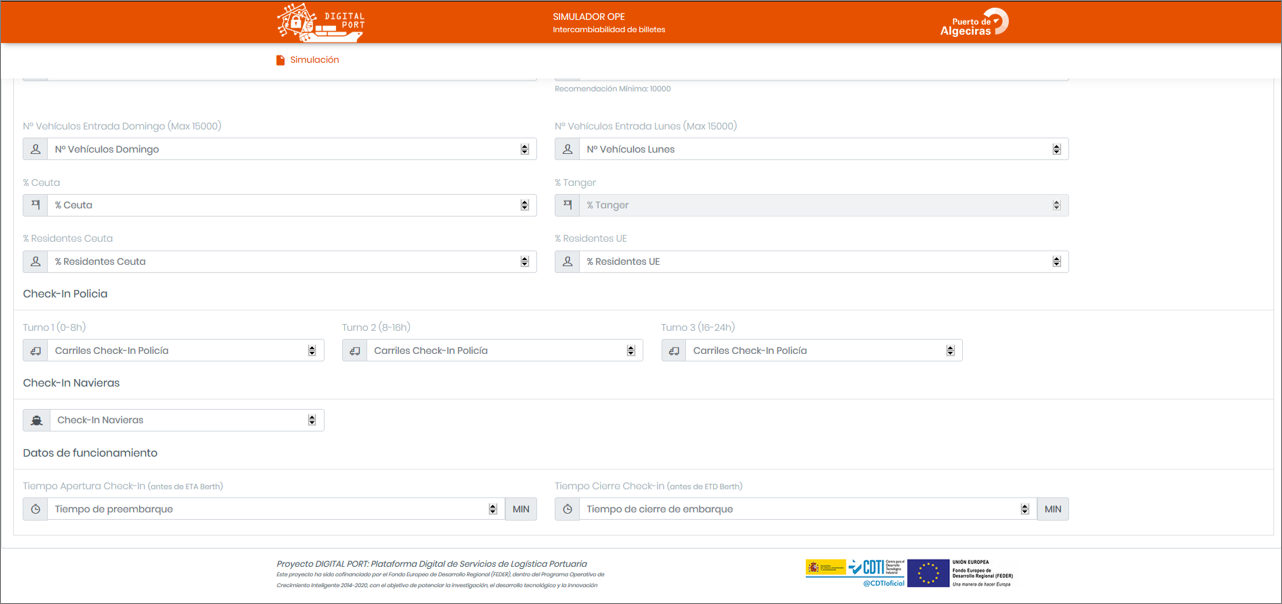
Task: Click the clock icon beside Tiempo de cierre de embarque
Action: (x=567, y=509)
